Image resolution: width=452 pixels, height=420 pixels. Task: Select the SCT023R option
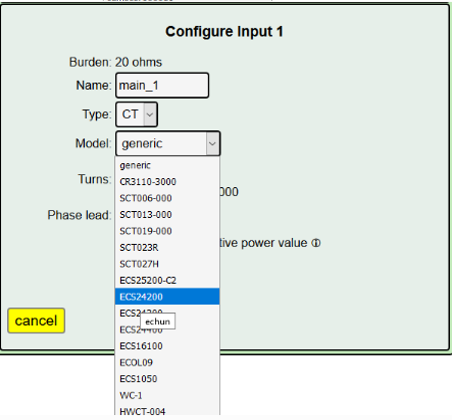coord(167,247)
